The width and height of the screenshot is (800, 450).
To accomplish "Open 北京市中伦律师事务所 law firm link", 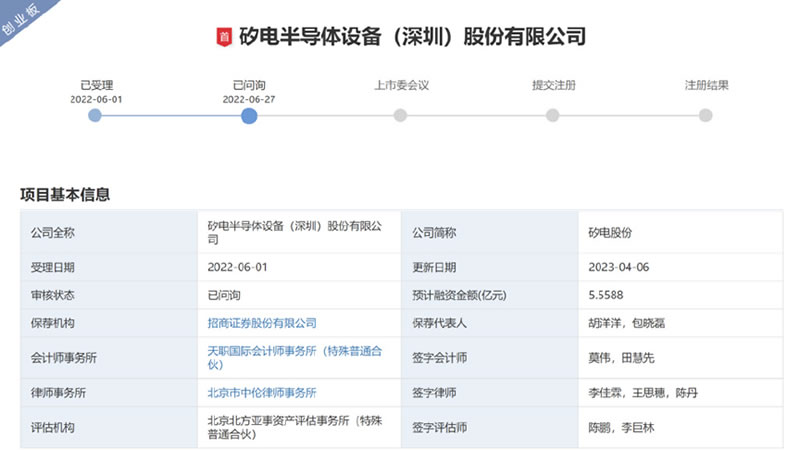I will pos(262,393).
